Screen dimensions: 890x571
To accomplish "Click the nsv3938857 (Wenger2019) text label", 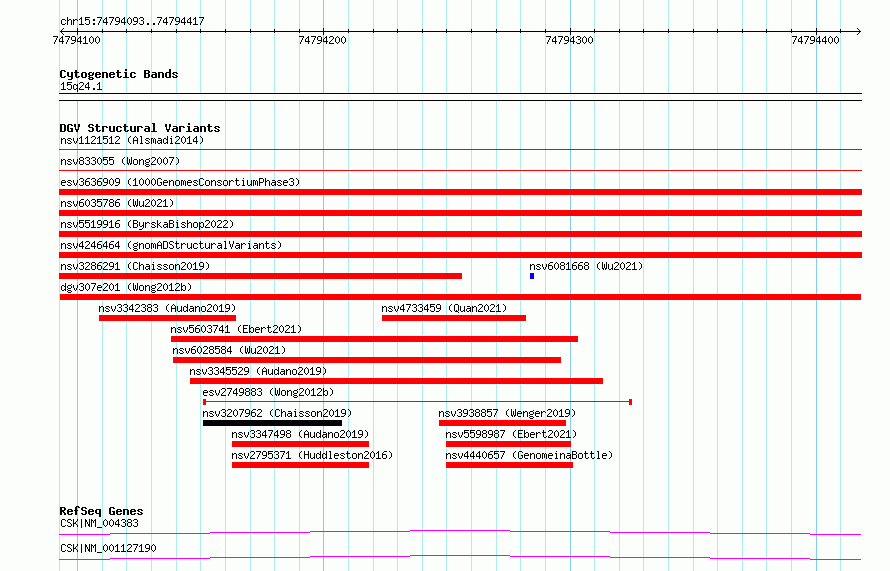I will (x=507, y=413).
